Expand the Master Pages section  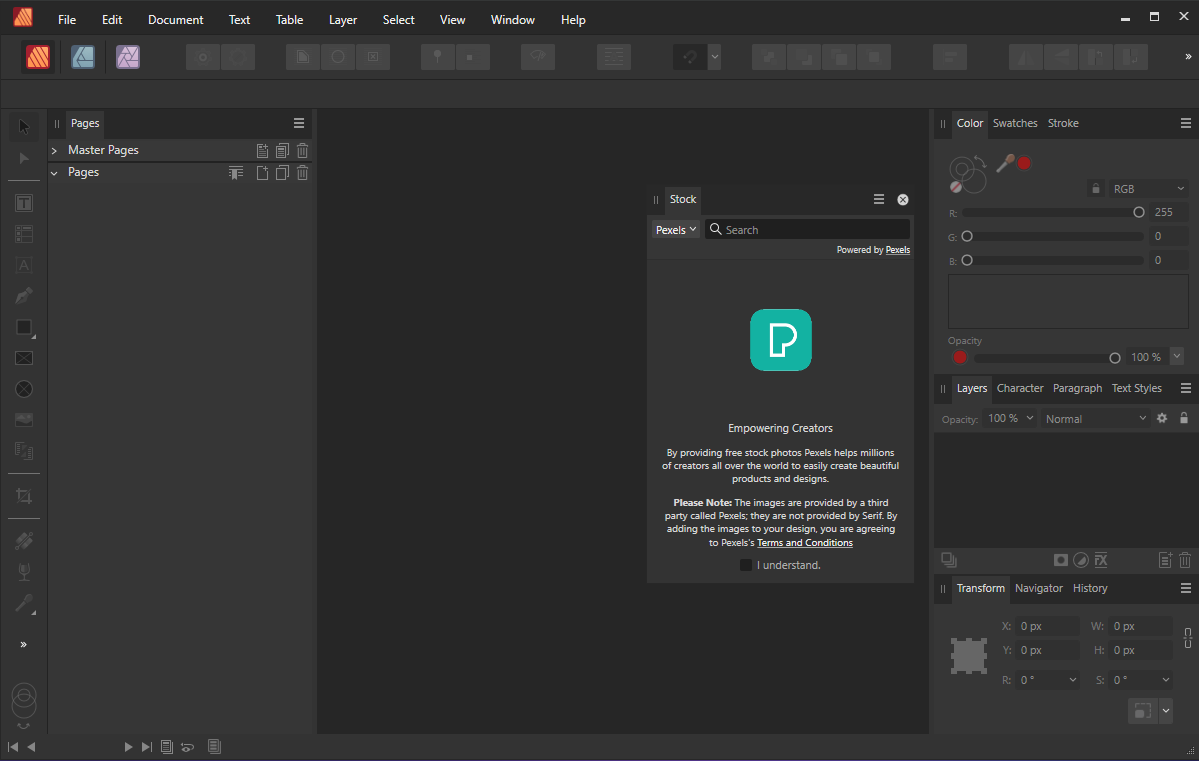[54, 151]
